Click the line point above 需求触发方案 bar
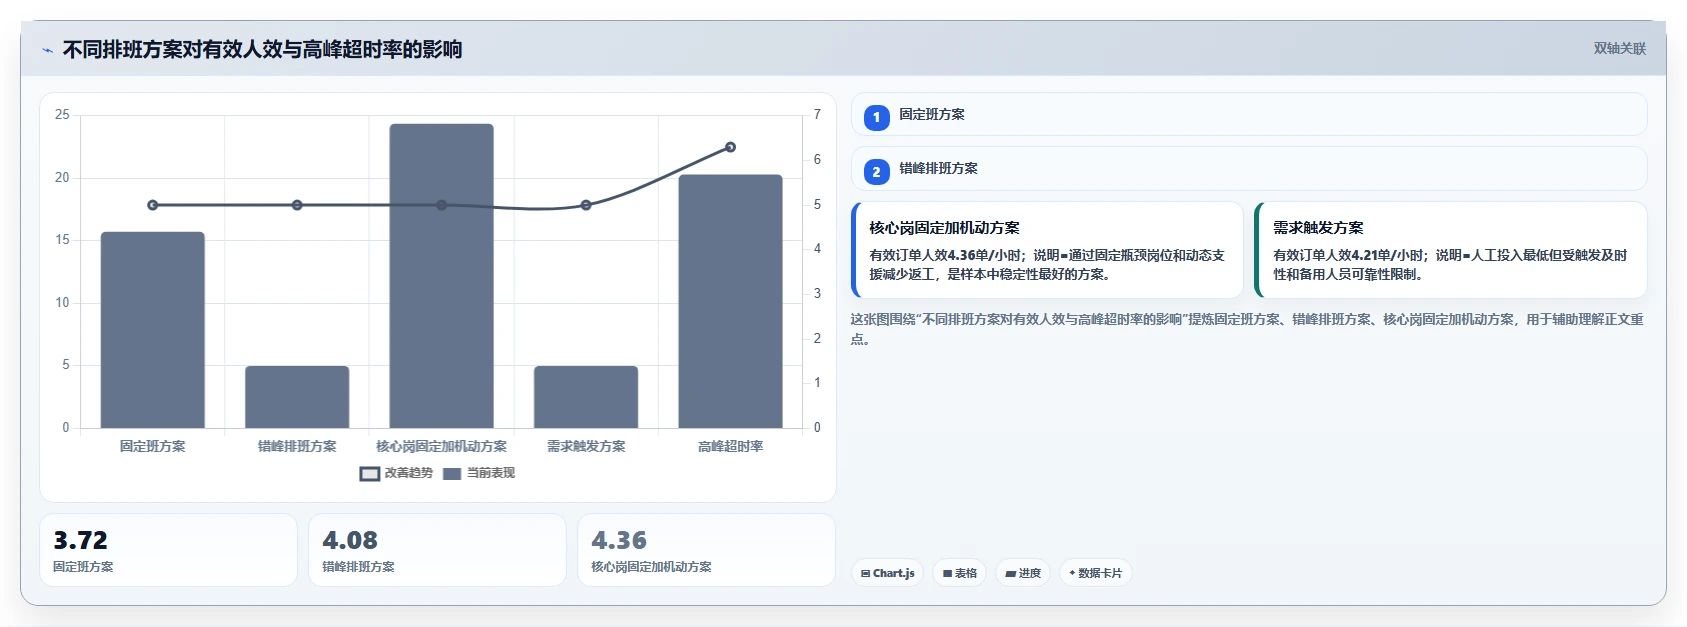Viewport: 1687px width, 627px height. [586, 205]
